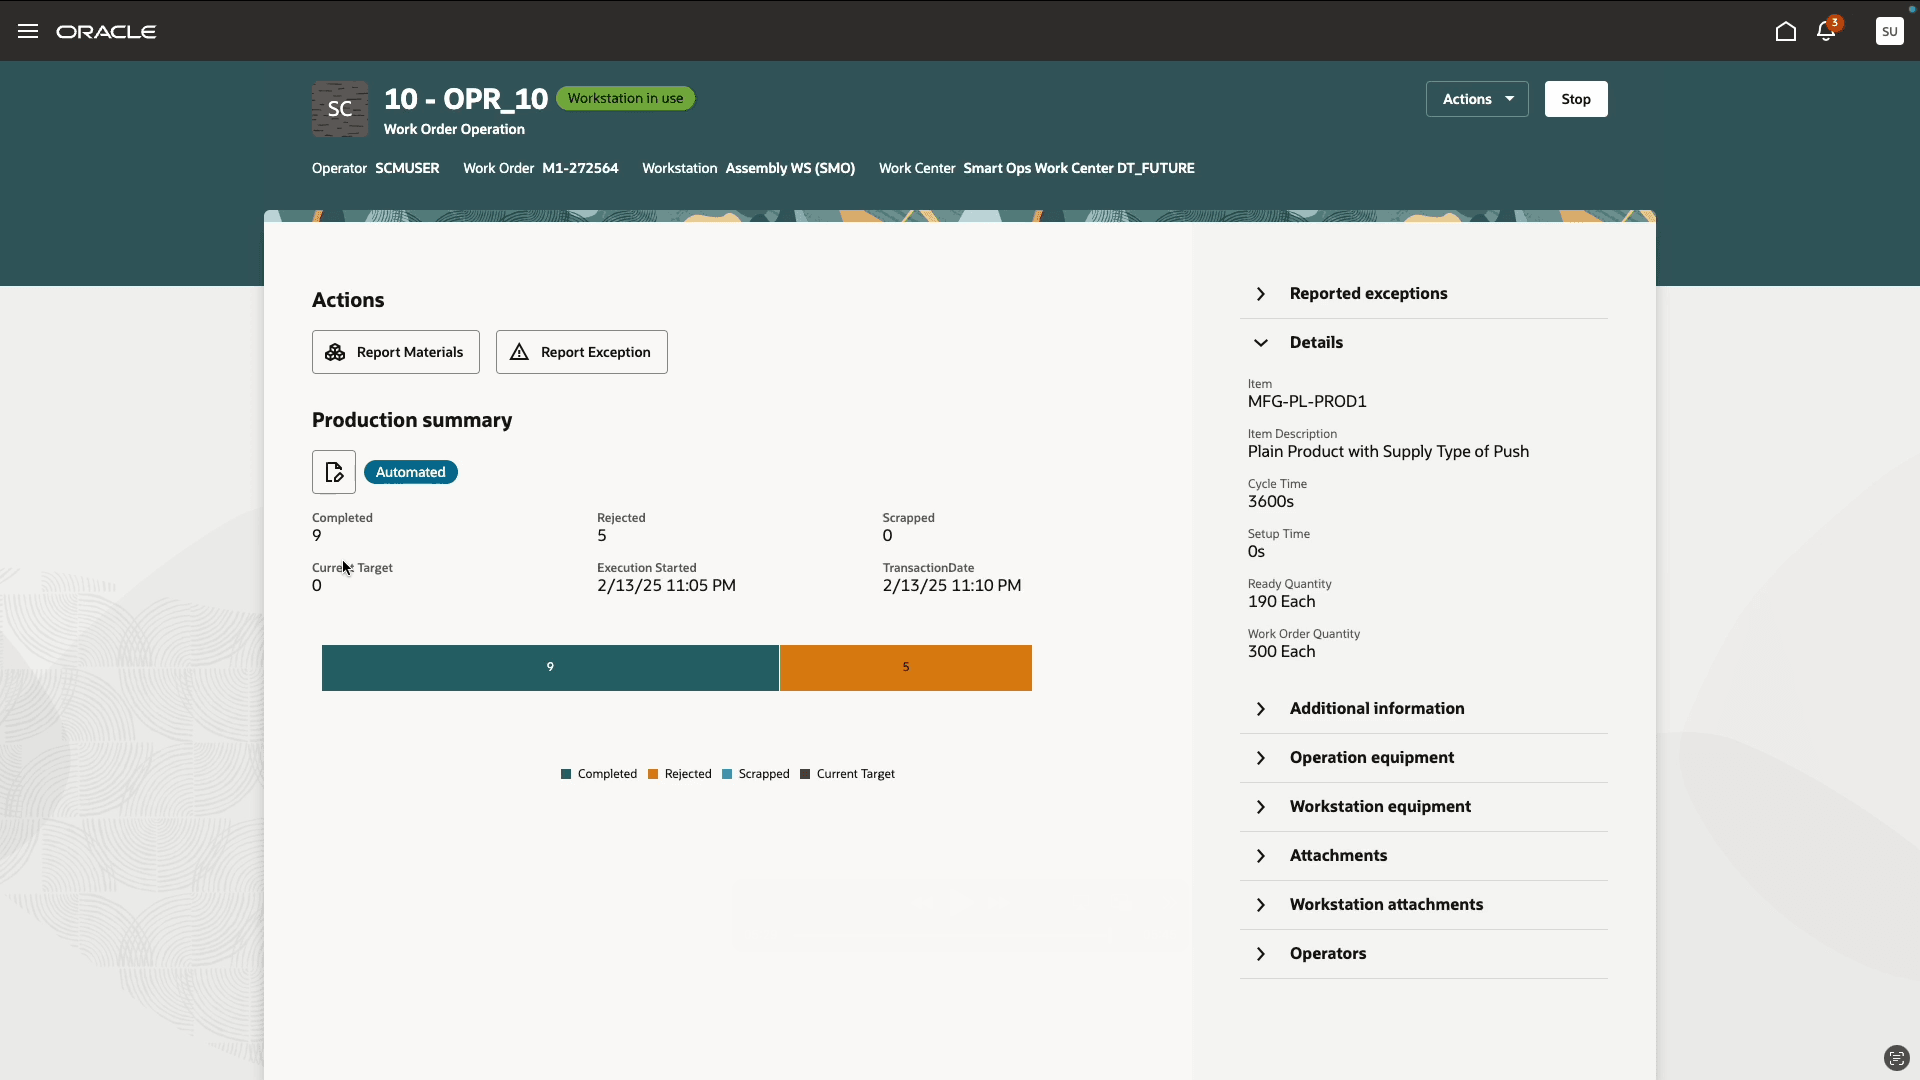1920x1080 pixels.
Task: Click the SC work order avatar
Action: pos(340,109)
